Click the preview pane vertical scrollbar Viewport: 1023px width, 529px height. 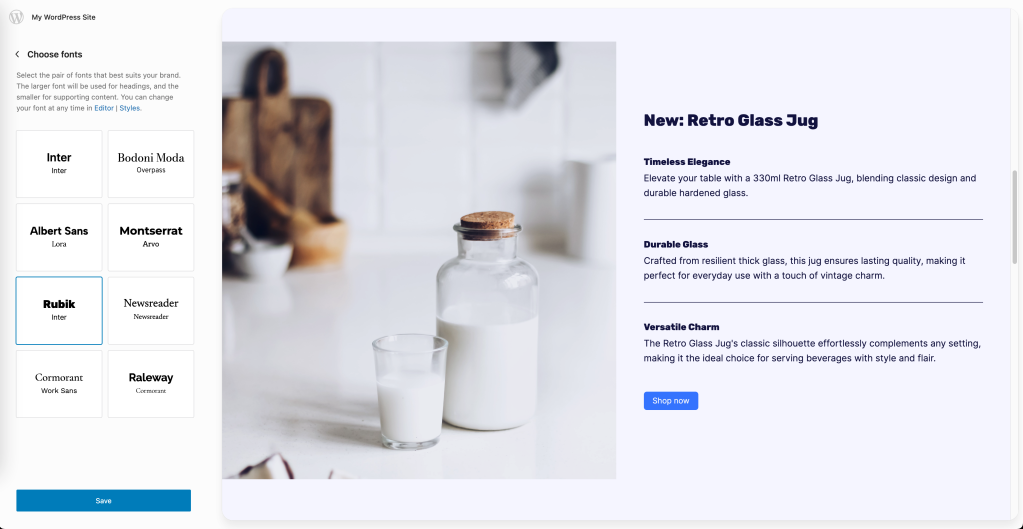1015,217
